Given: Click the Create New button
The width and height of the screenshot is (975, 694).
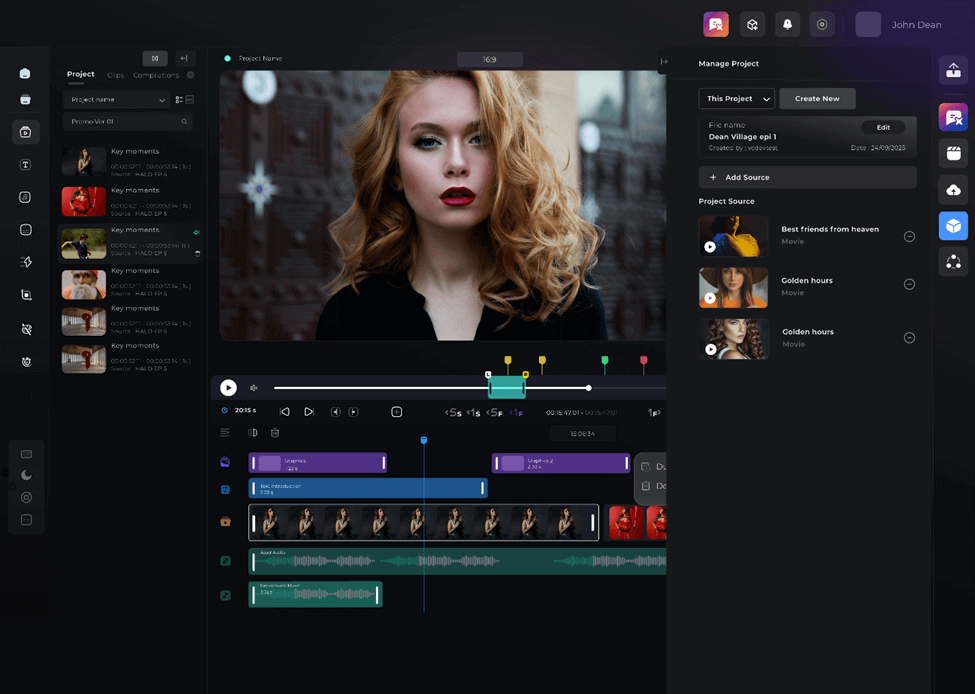Looking at the screenshot, I should pos(817,99).
